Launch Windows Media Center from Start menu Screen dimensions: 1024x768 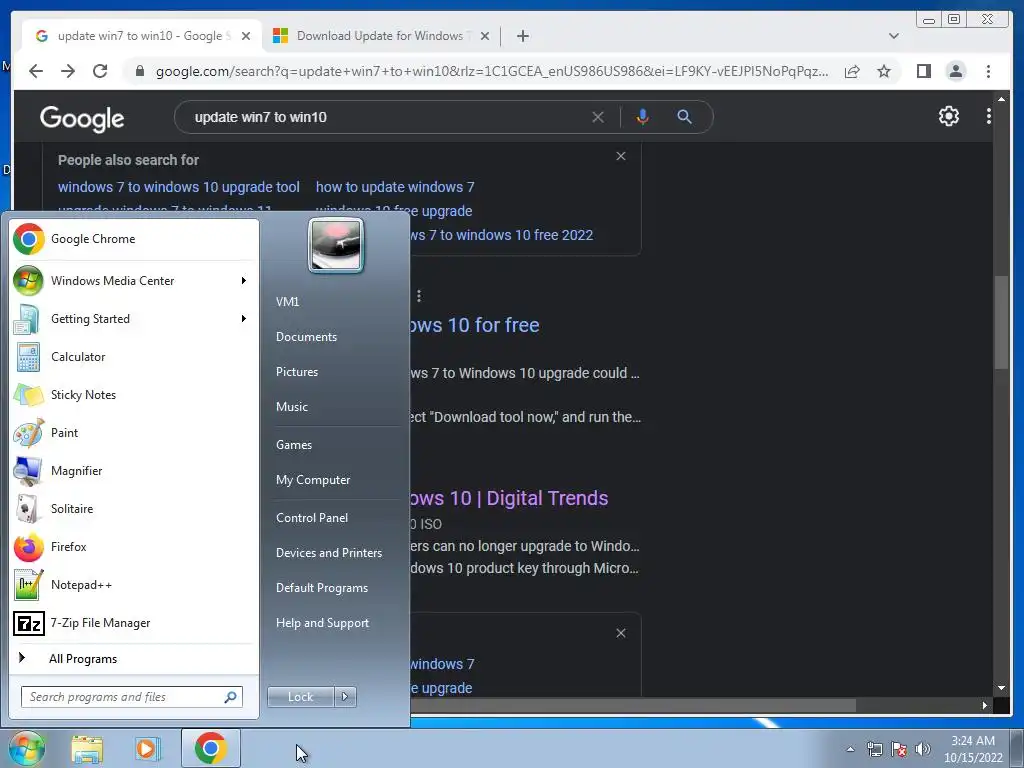click(x=134, y=281)
